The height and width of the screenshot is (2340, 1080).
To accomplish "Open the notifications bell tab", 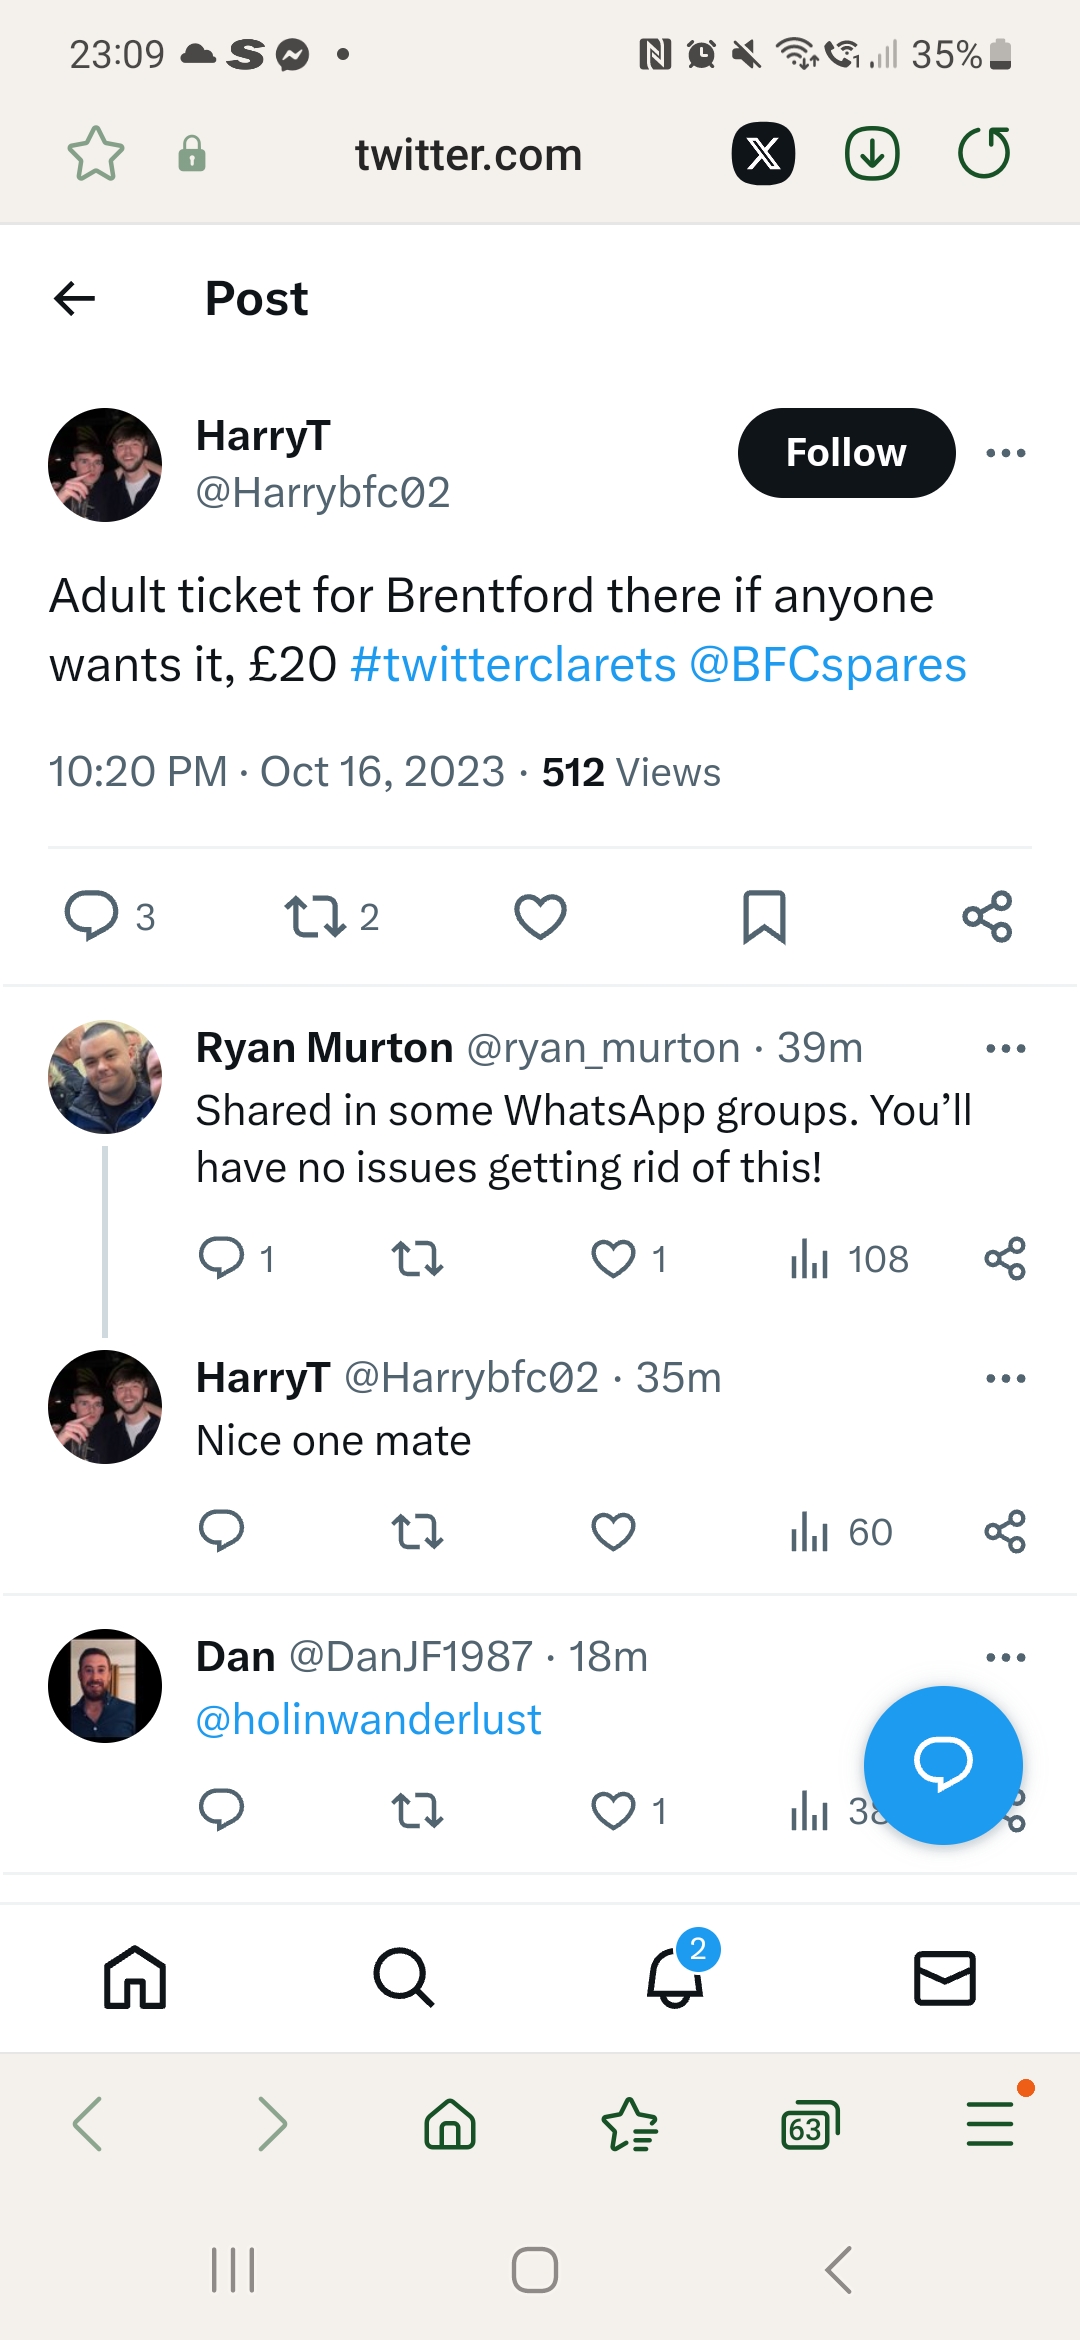I will tap(675, 1978).
